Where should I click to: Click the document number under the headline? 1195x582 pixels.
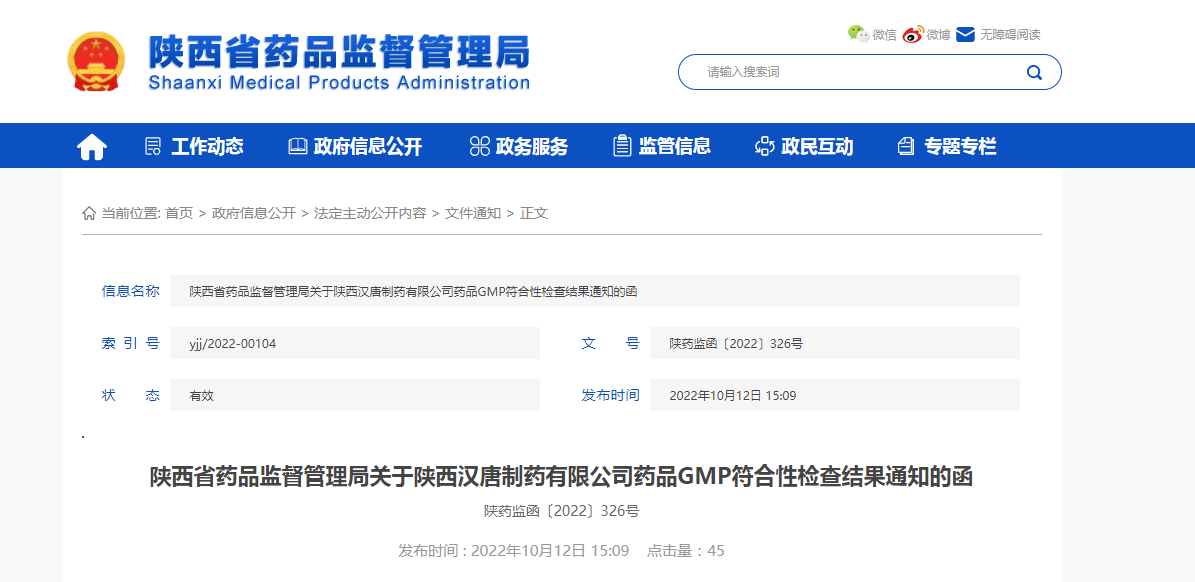click(562, 511)
